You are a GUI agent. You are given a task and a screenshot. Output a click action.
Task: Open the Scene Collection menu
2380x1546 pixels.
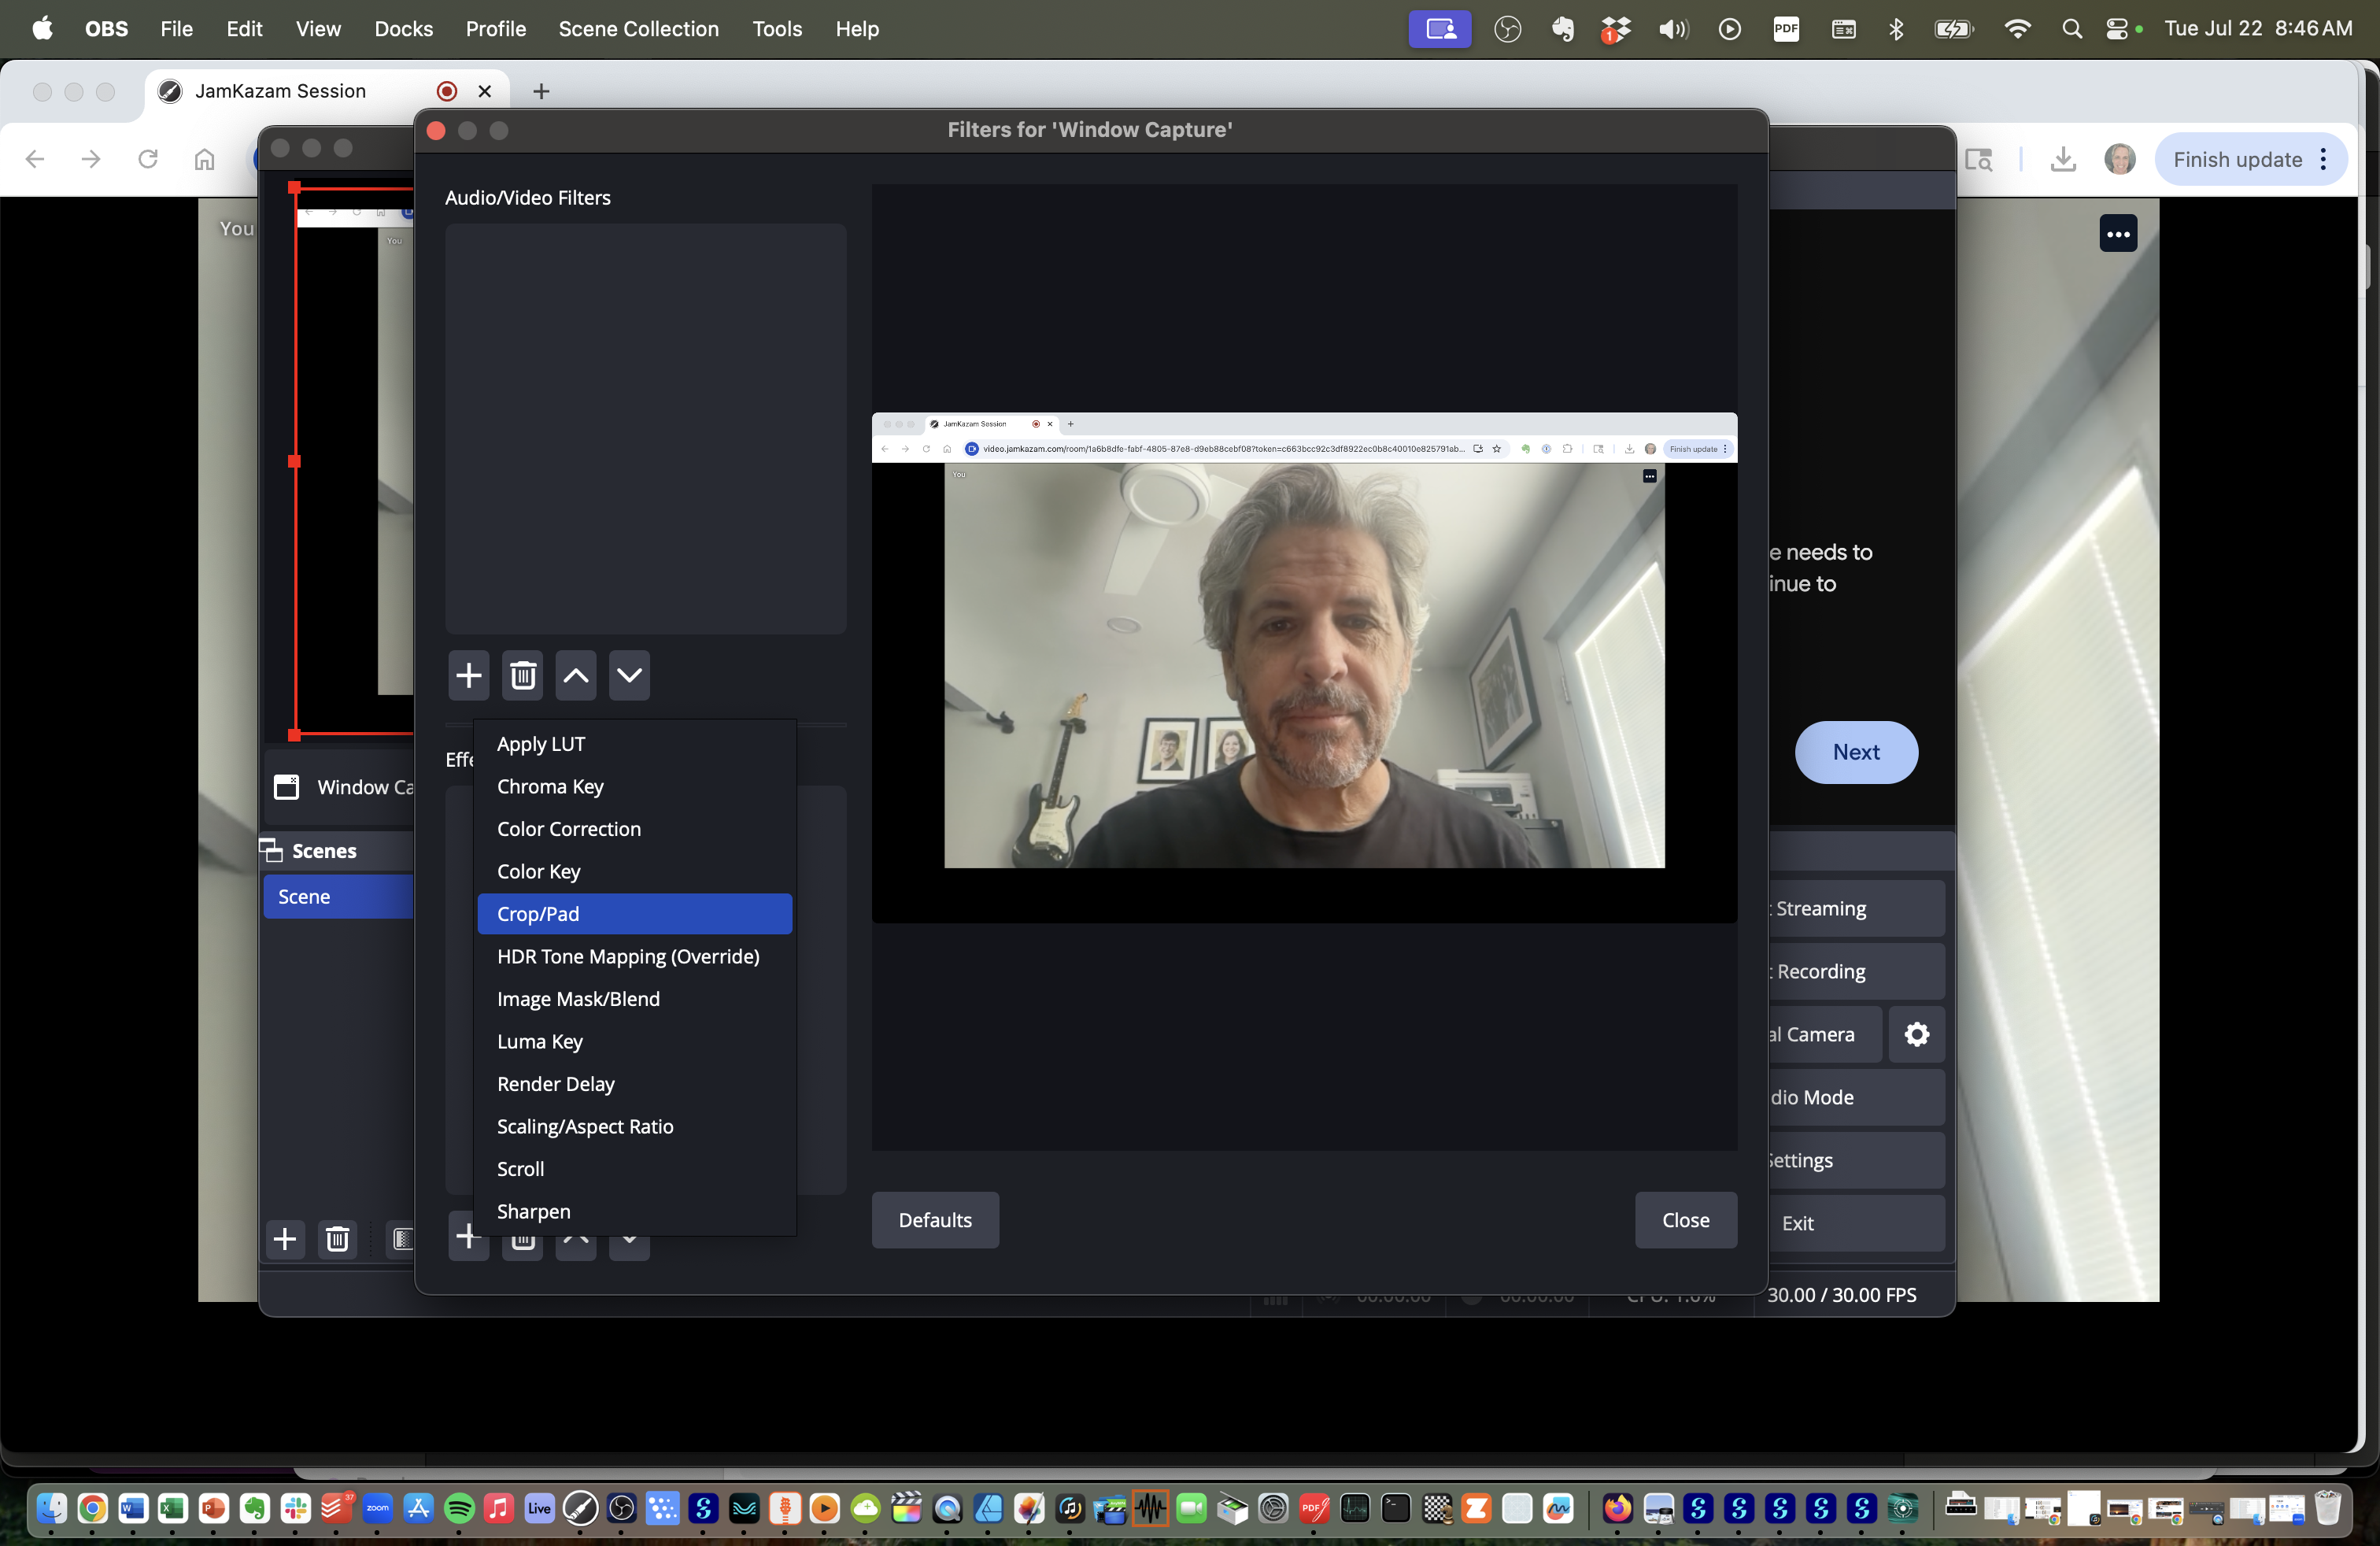pos(638,29)
